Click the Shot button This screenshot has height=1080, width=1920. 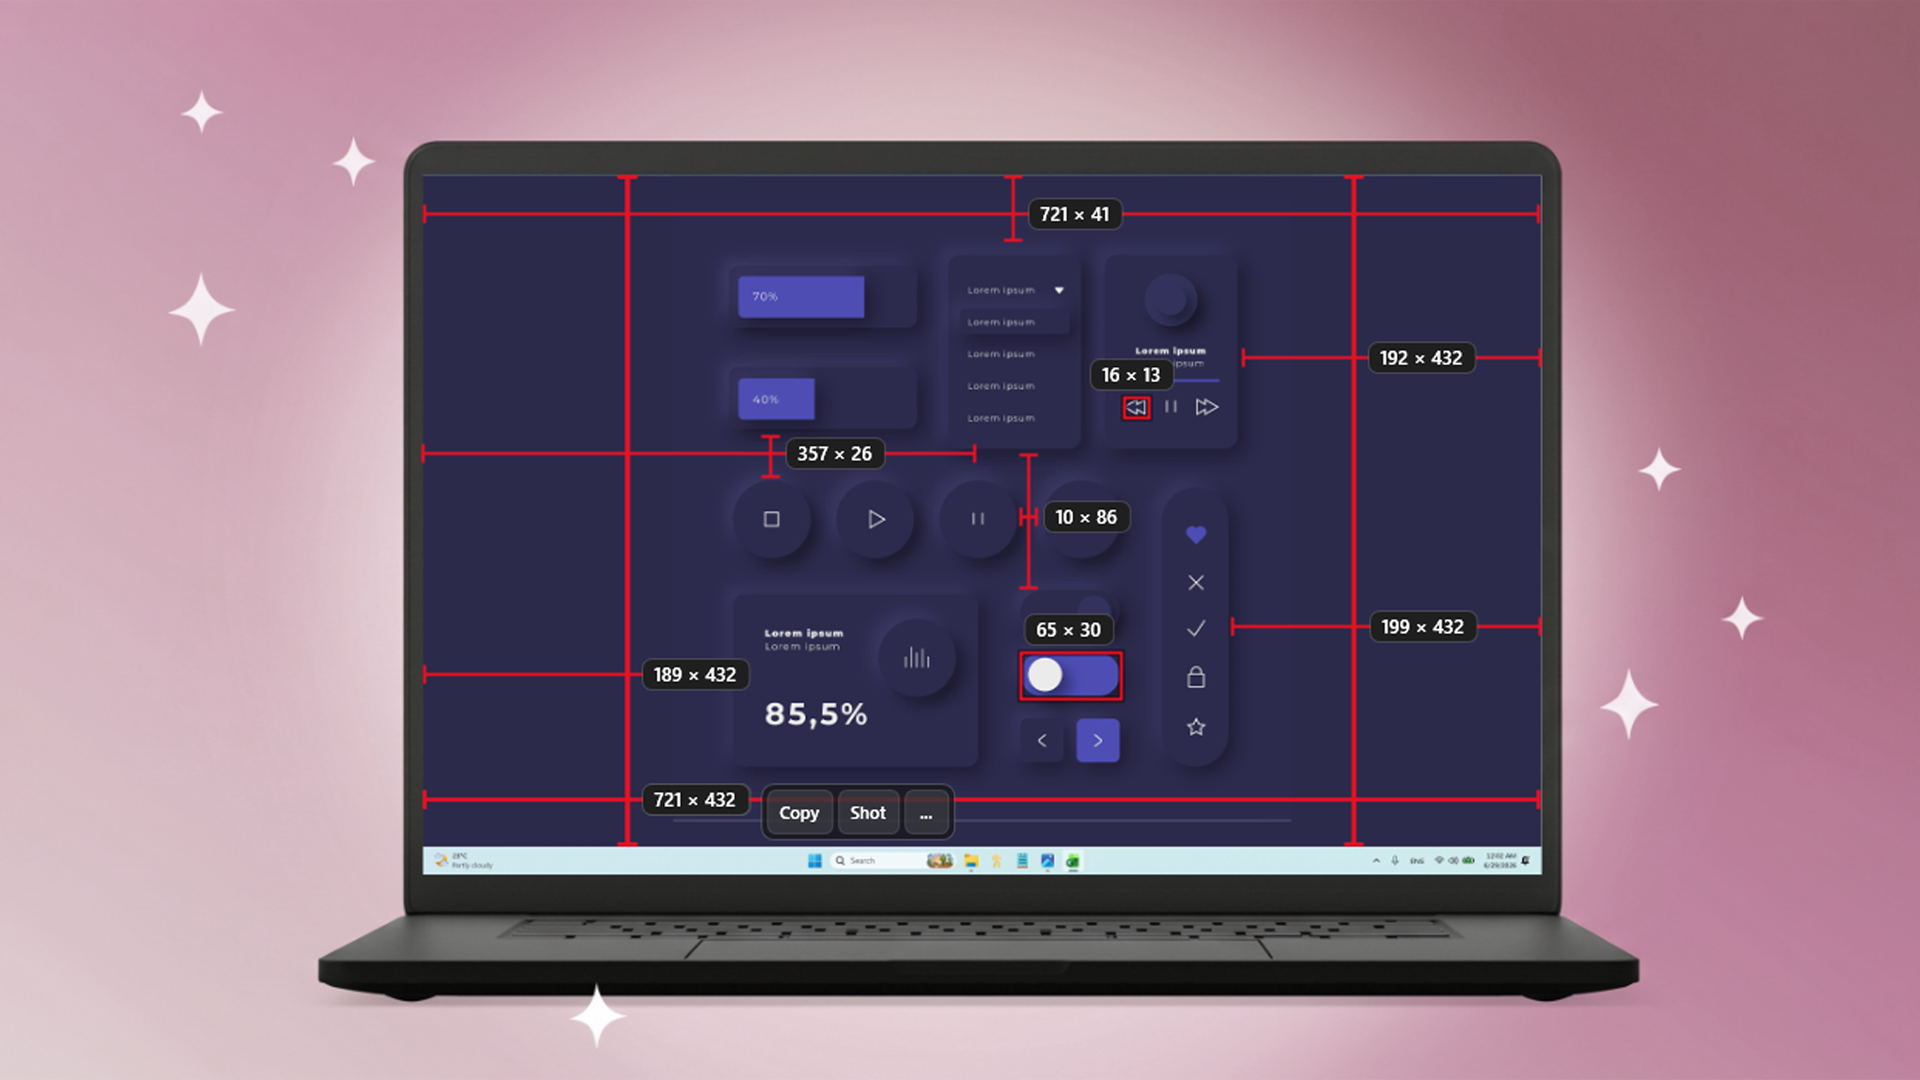click(x=868, y=813)
